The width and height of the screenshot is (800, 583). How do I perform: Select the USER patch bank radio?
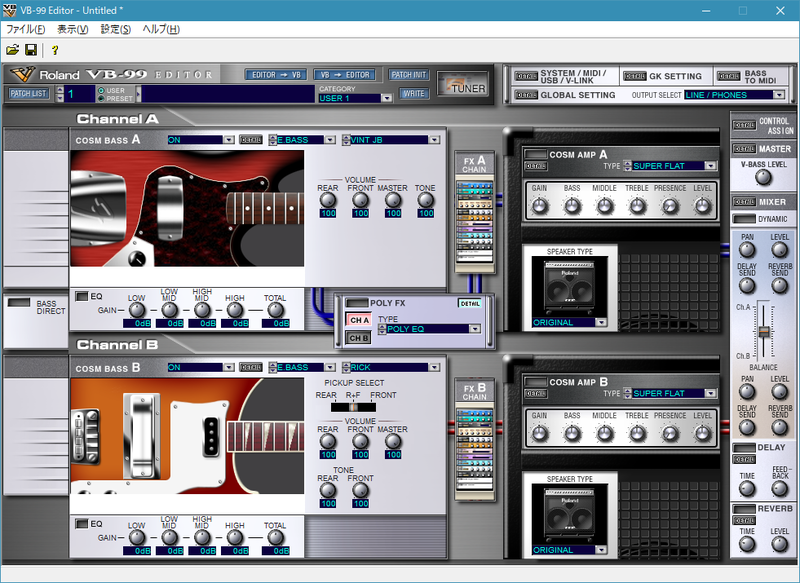(x=101, y=90)
